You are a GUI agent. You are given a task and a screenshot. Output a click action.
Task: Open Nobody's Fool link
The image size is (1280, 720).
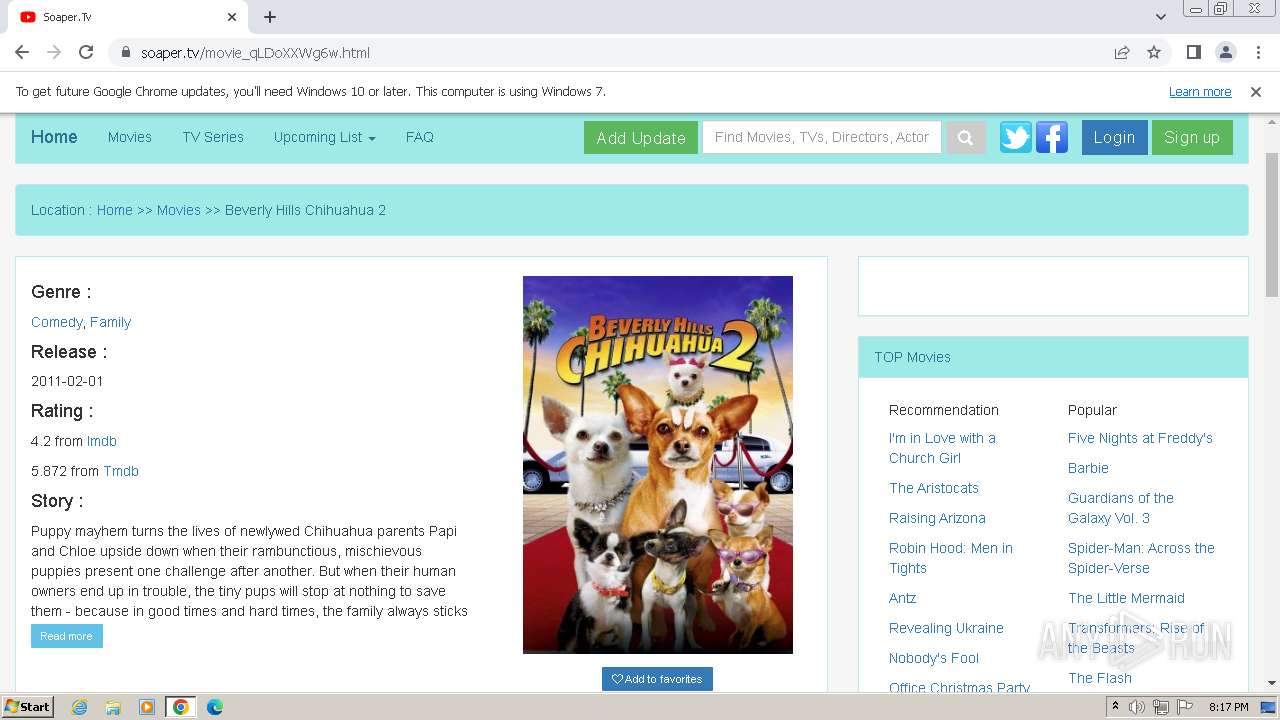(934, 658)
